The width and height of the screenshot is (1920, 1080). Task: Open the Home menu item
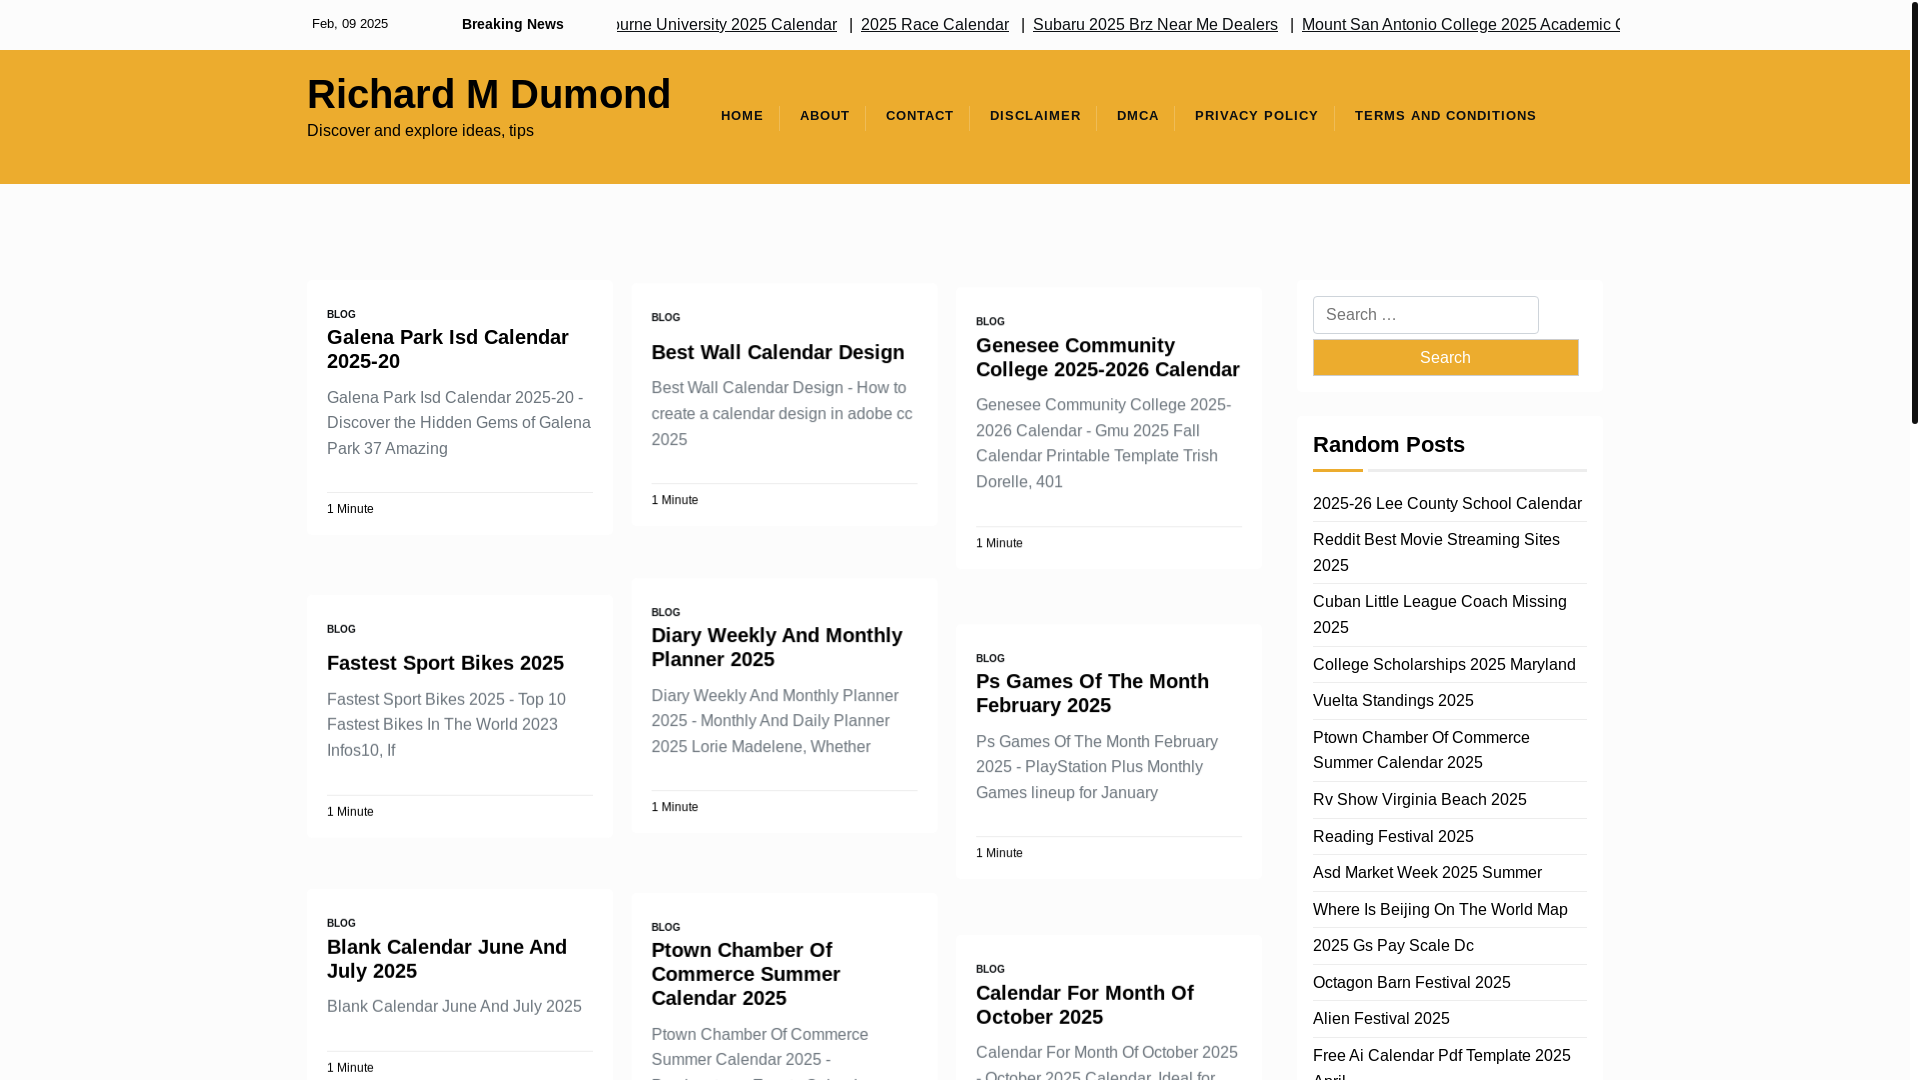pyautogui.click(x=742, y=116)
